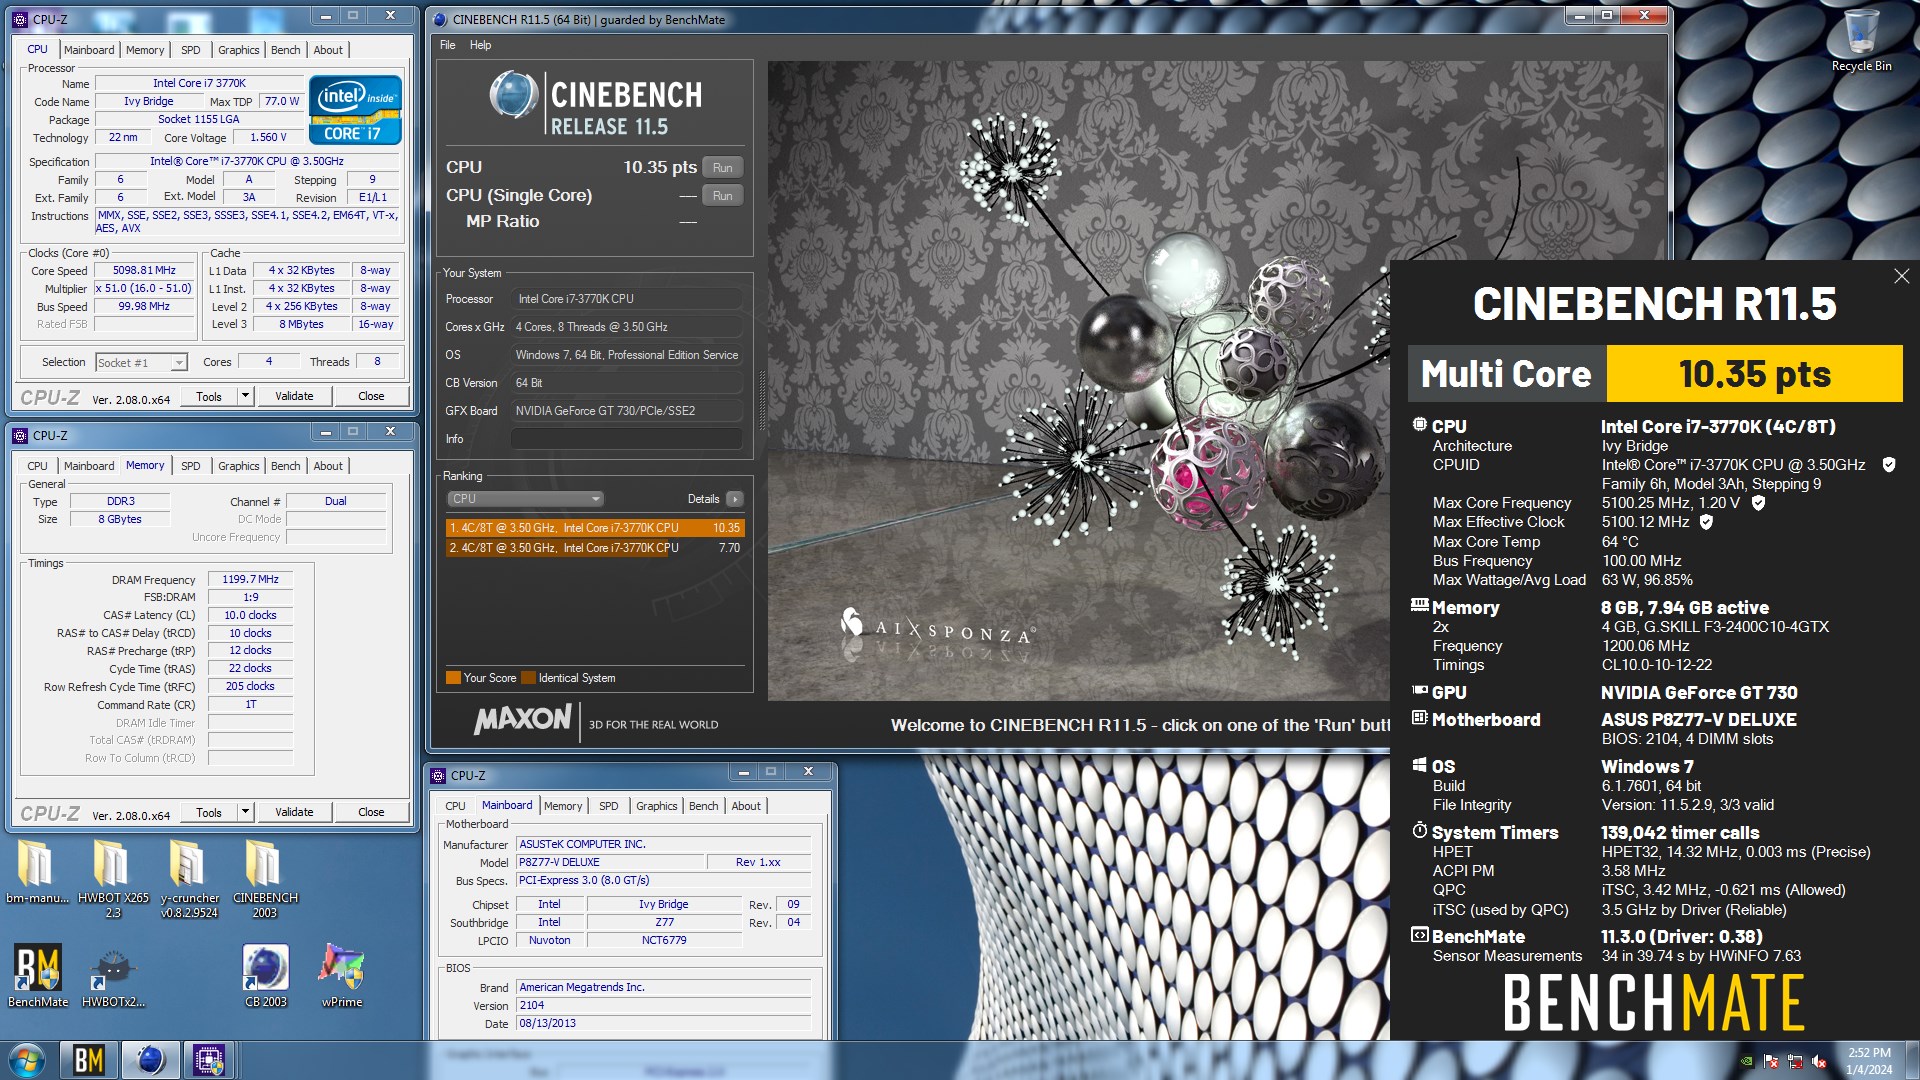Select the BenchMate desktop shortcut
The width and height of the screenshot is (1920, 1080).
[x=38, y=975]
